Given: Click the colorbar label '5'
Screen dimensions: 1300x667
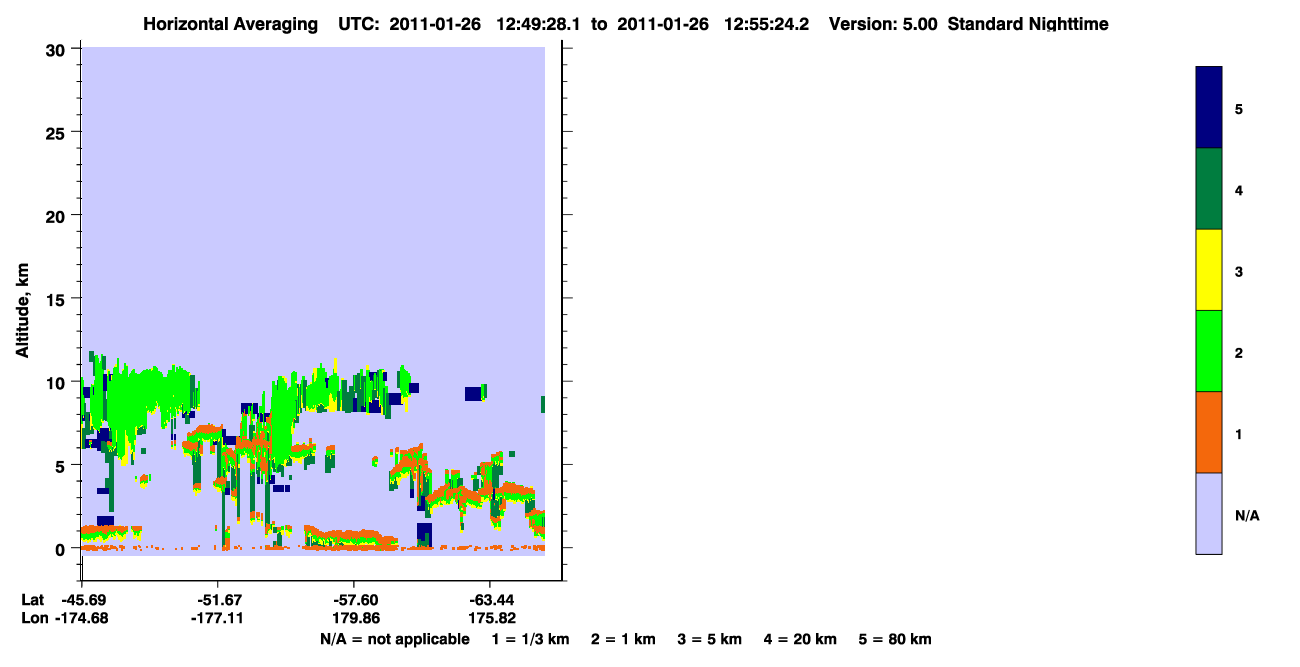Looking at the screenshot, I should [x=1239, y=108].
